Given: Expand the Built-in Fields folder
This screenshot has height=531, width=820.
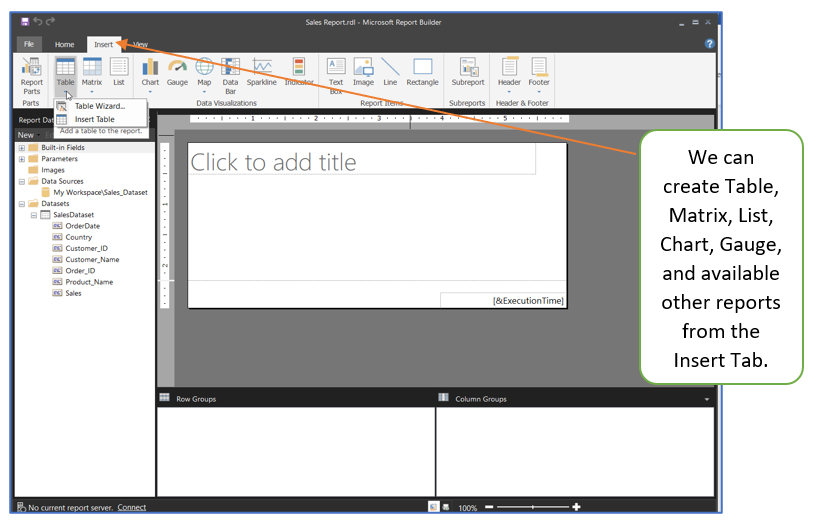Looking at the screenshot, I should (x=21, y=148).
